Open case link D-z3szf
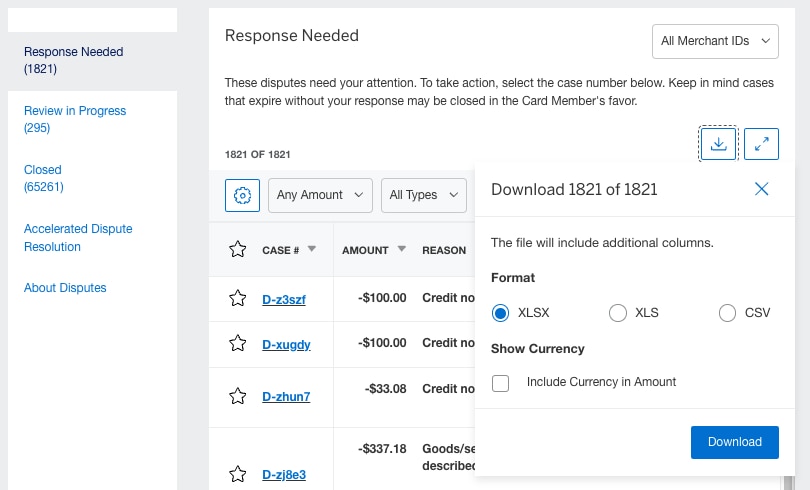The height and width of the screenshot is (490, 810). [284, 299]
